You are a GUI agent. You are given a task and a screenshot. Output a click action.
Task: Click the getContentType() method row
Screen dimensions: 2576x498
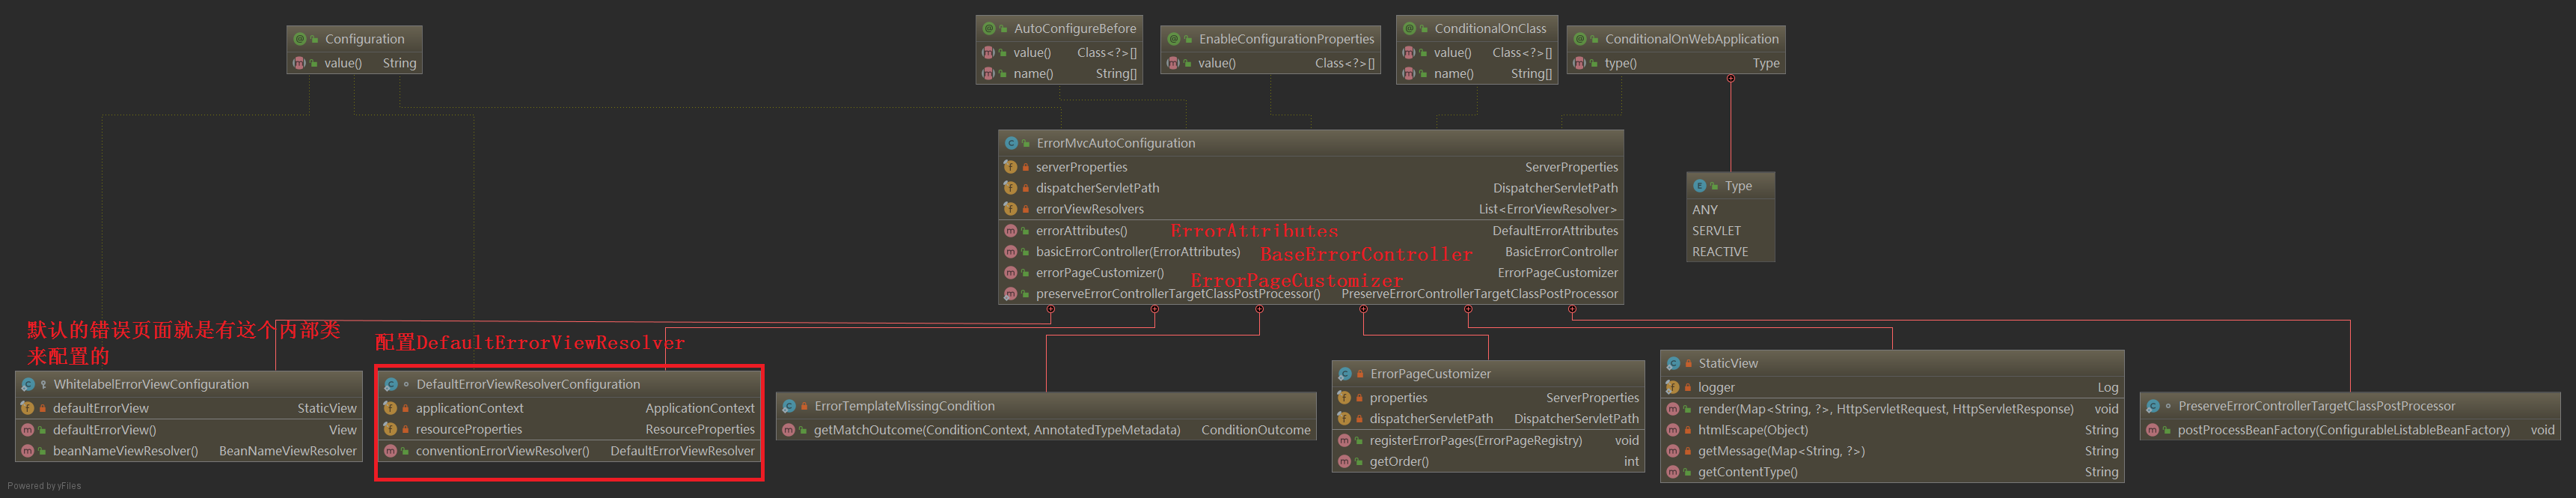1892,472
